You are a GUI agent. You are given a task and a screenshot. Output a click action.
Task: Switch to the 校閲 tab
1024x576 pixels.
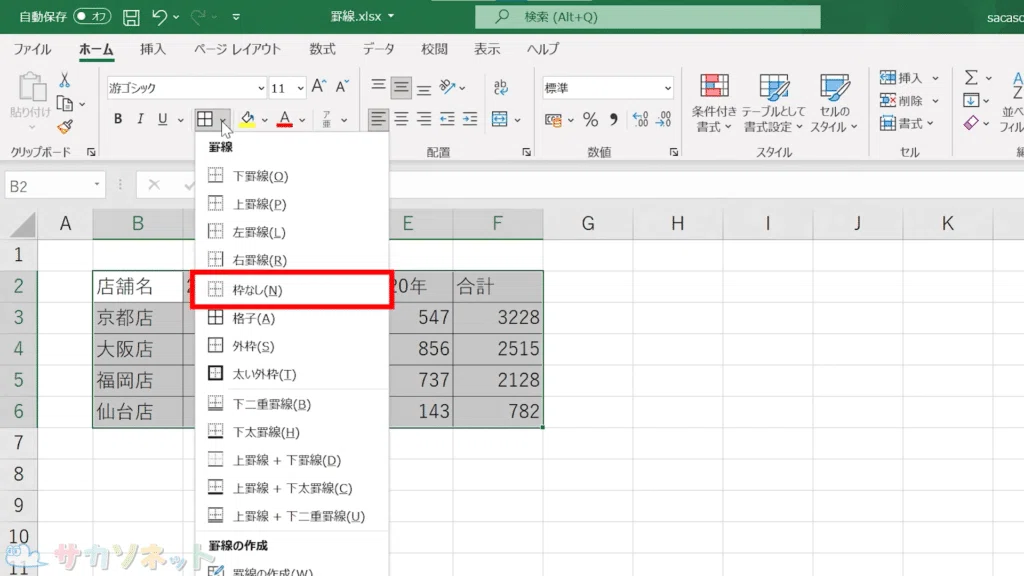tap(434, 49)
